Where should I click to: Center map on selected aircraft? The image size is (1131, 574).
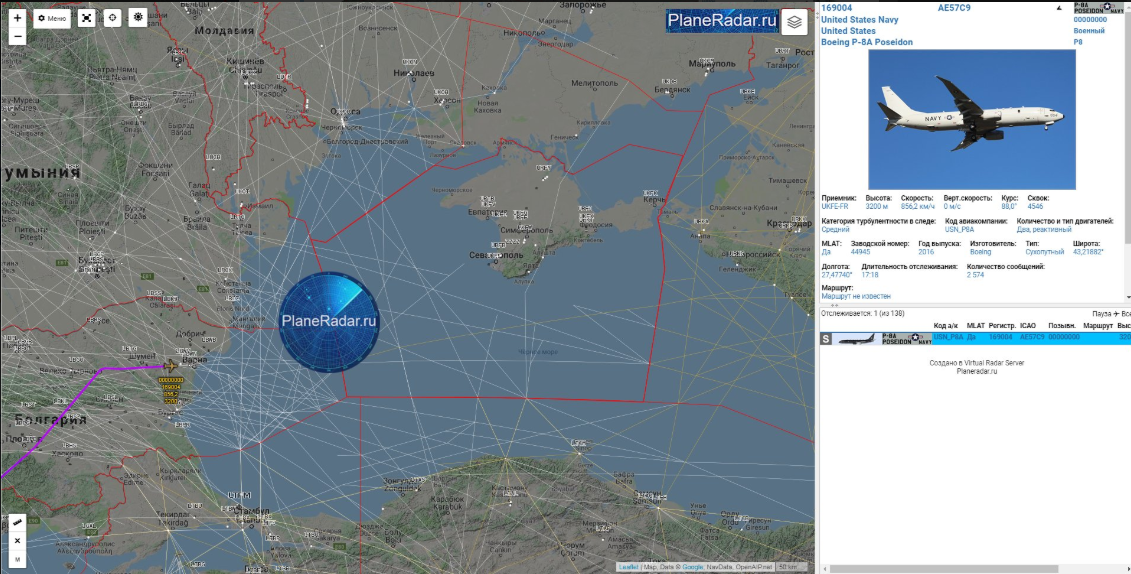pos(112,18)
